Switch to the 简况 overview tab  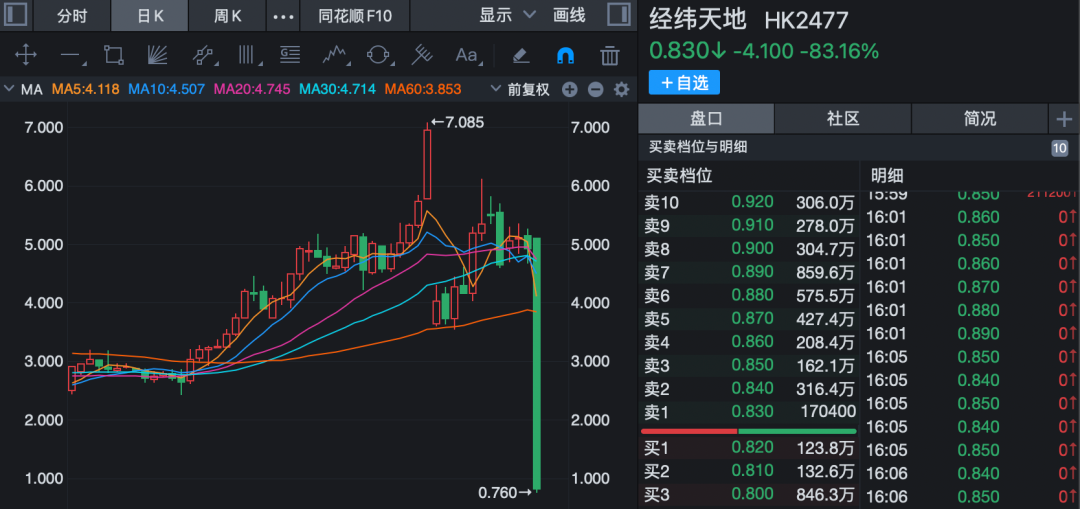[x=980, y=118]
